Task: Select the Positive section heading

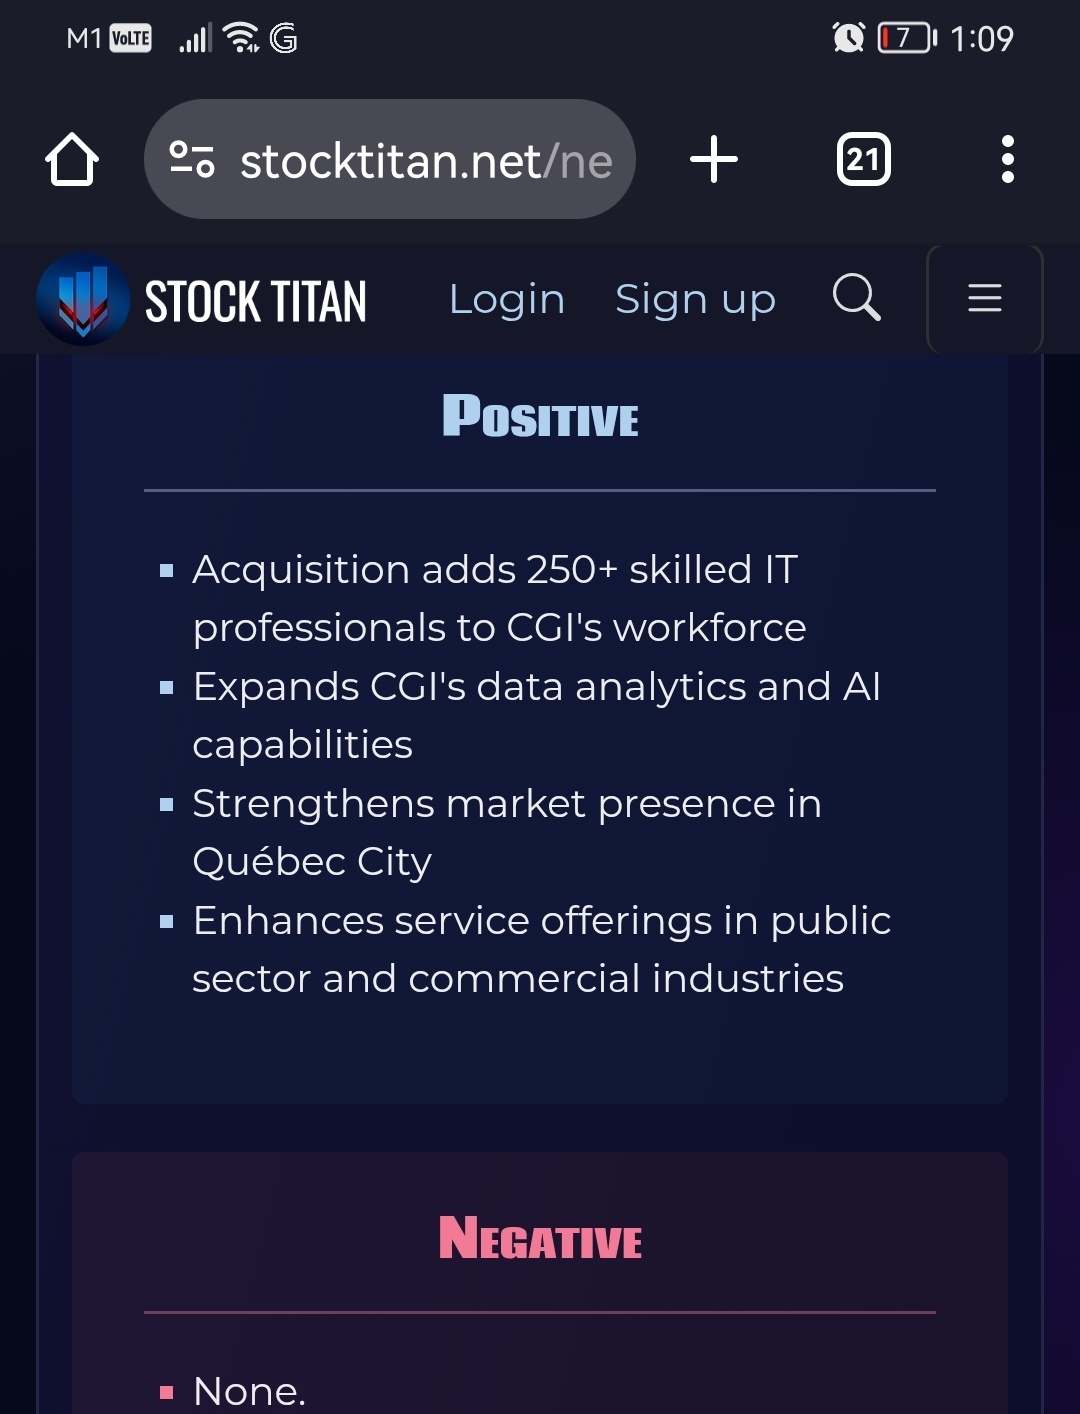Action: (x=540, y=416)
